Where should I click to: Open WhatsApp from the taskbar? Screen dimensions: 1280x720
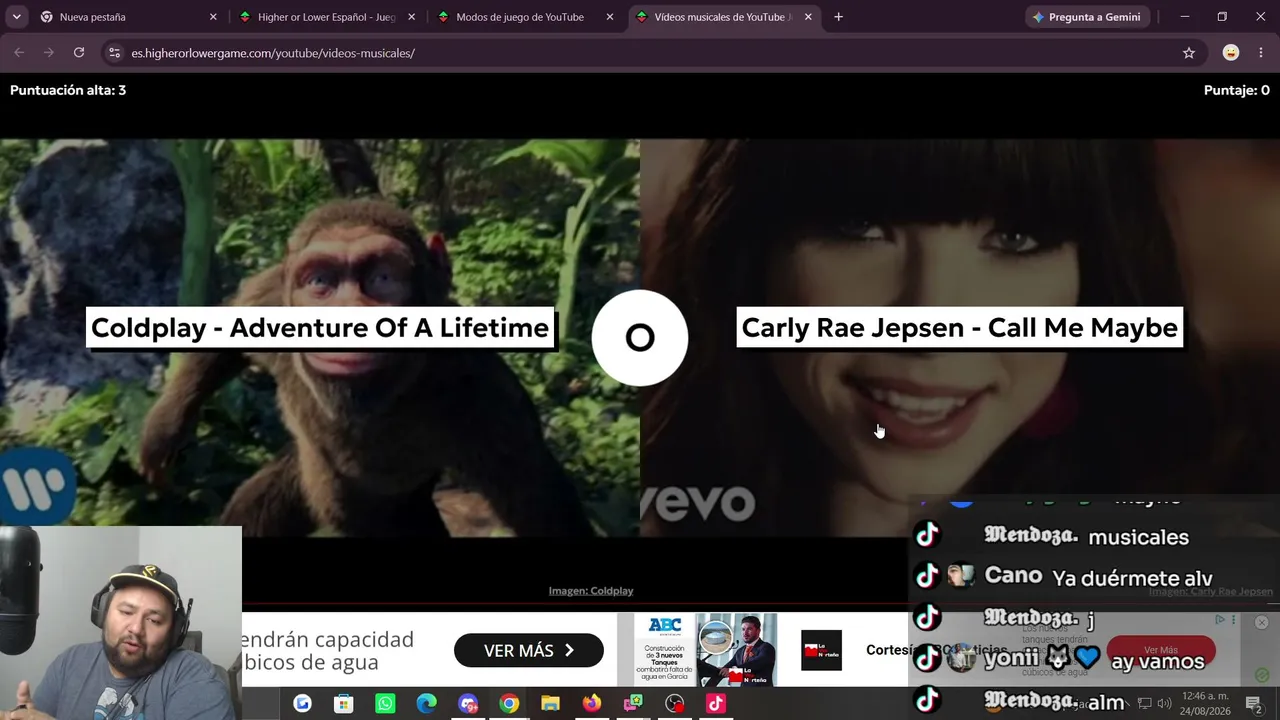385,704
